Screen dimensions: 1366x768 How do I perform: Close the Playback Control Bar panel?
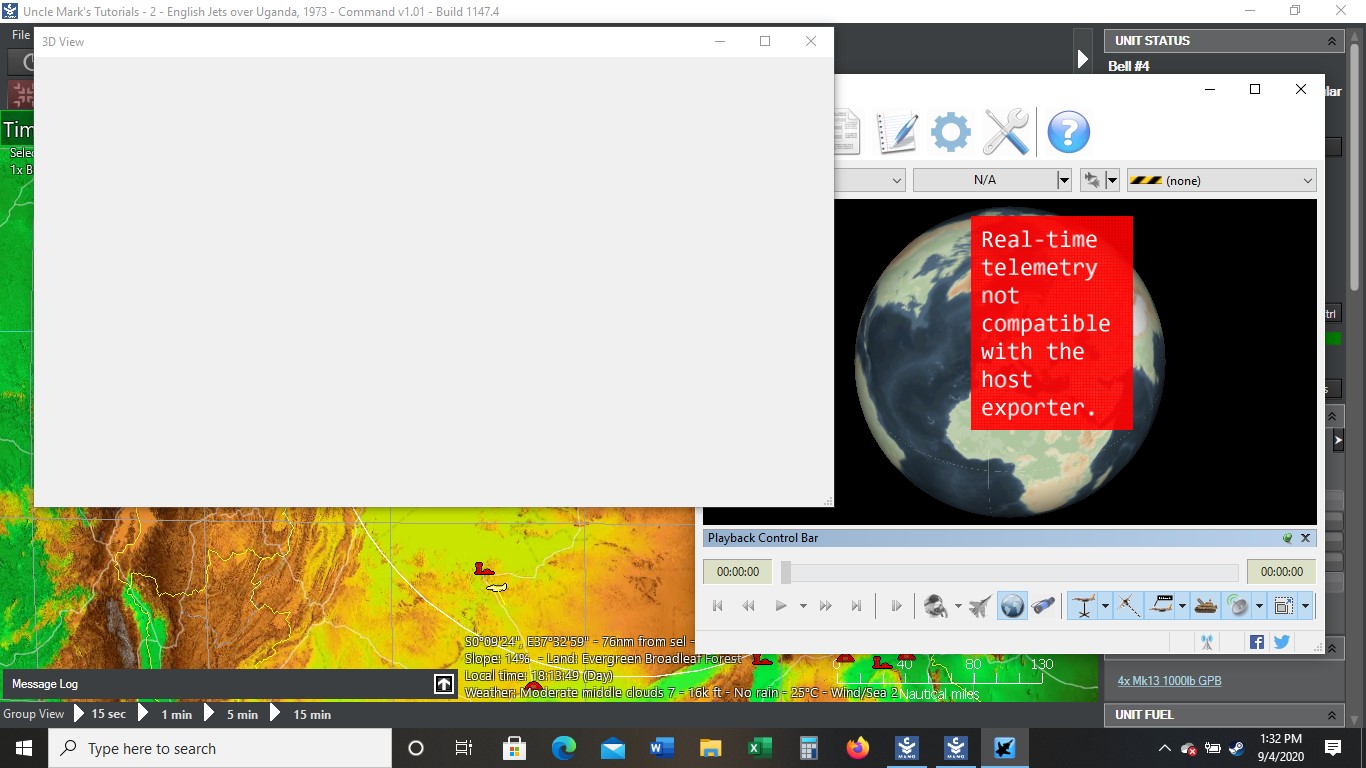(x=1305, y=538)
